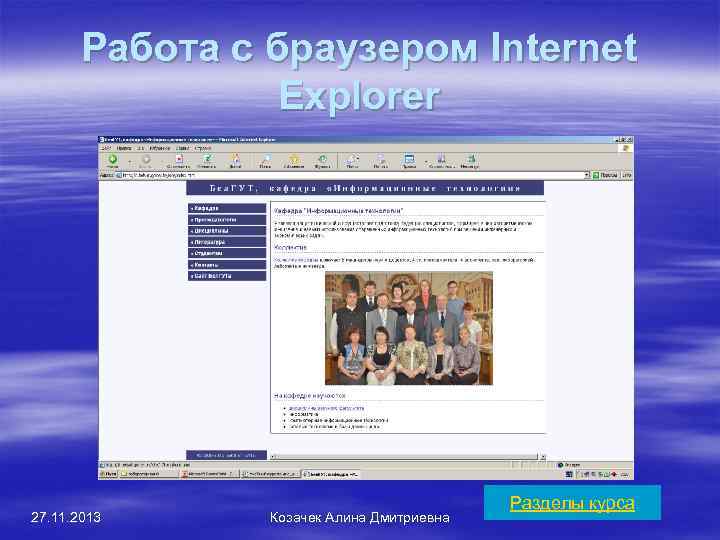The image size is (720, 540).
Task: Open the Search (Поиск) toolbar icon
Action: [x=265, y=159]
